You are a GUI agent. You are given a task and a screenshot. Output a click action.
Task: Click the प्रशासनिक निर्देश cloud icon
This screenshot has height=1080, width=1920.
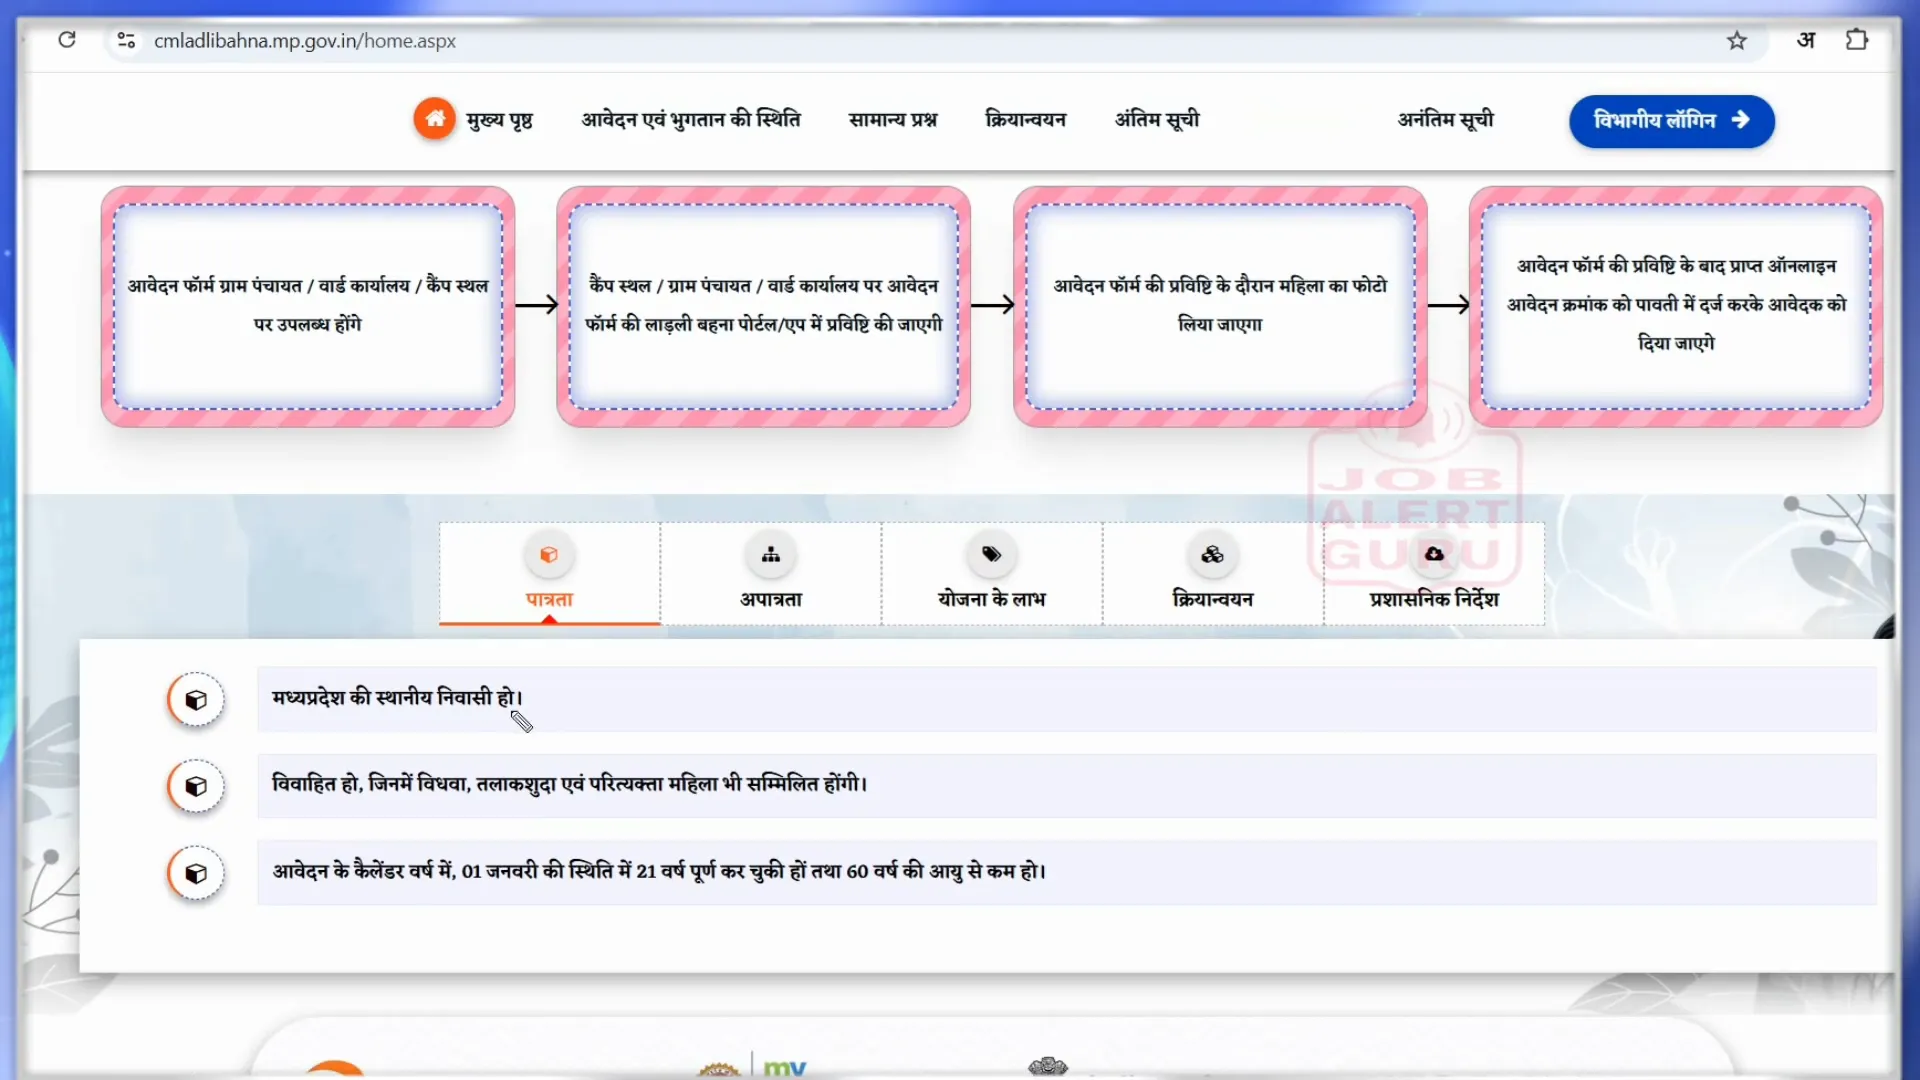point(1434,555)
